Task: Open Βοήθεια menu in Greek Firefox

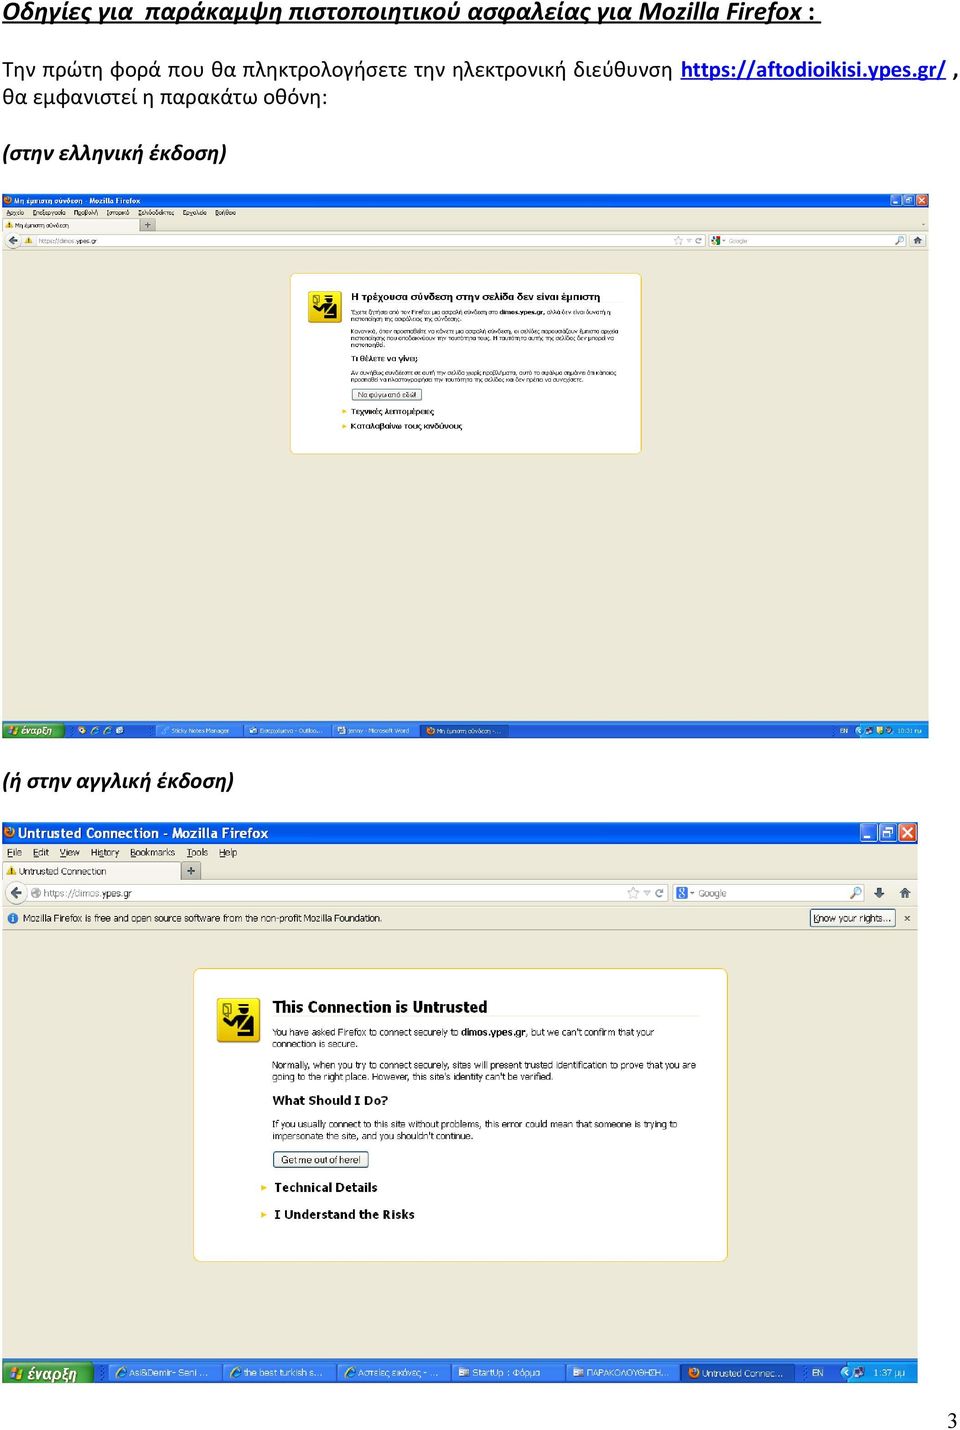Action: point(225,212)
